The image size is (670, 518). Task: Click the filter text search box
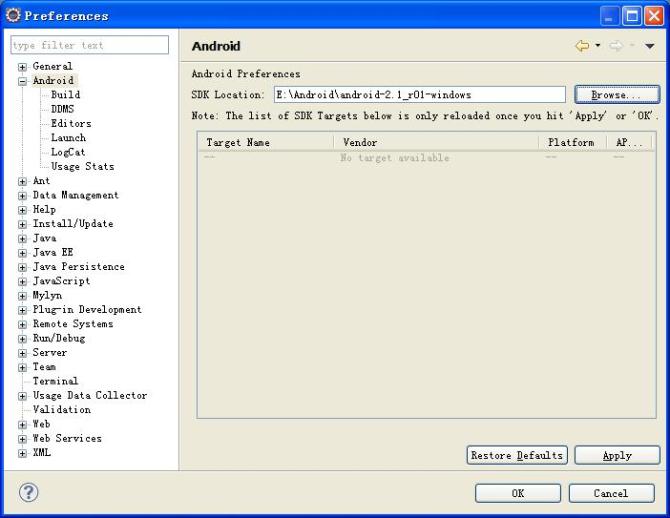click(x=90, y=45)
